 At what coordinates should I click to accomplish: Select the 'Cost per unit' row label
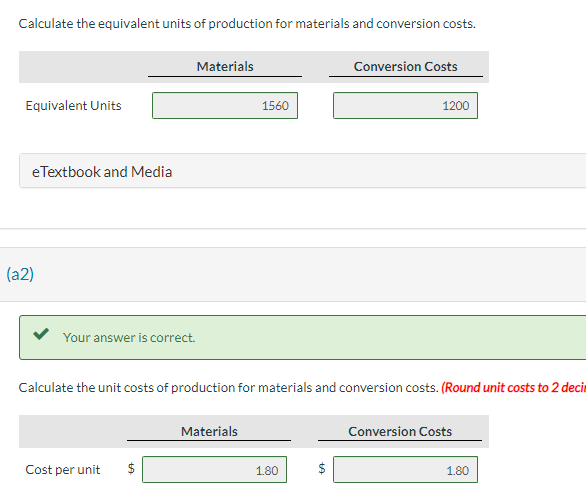pos(63,469)
